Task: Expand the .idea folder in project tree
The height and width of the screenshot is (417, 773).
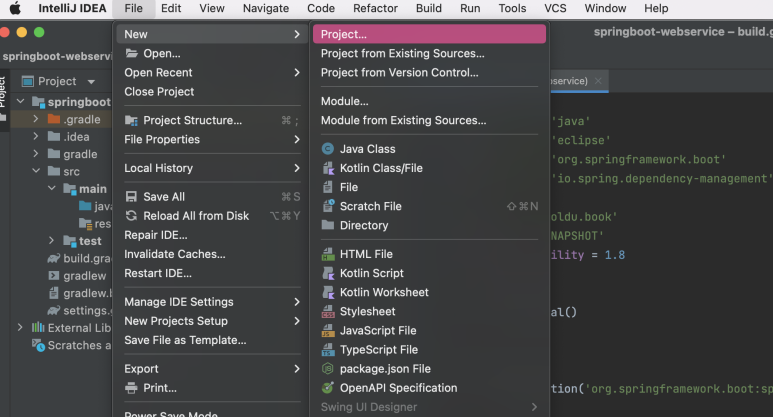Action: tap(35, 136)
